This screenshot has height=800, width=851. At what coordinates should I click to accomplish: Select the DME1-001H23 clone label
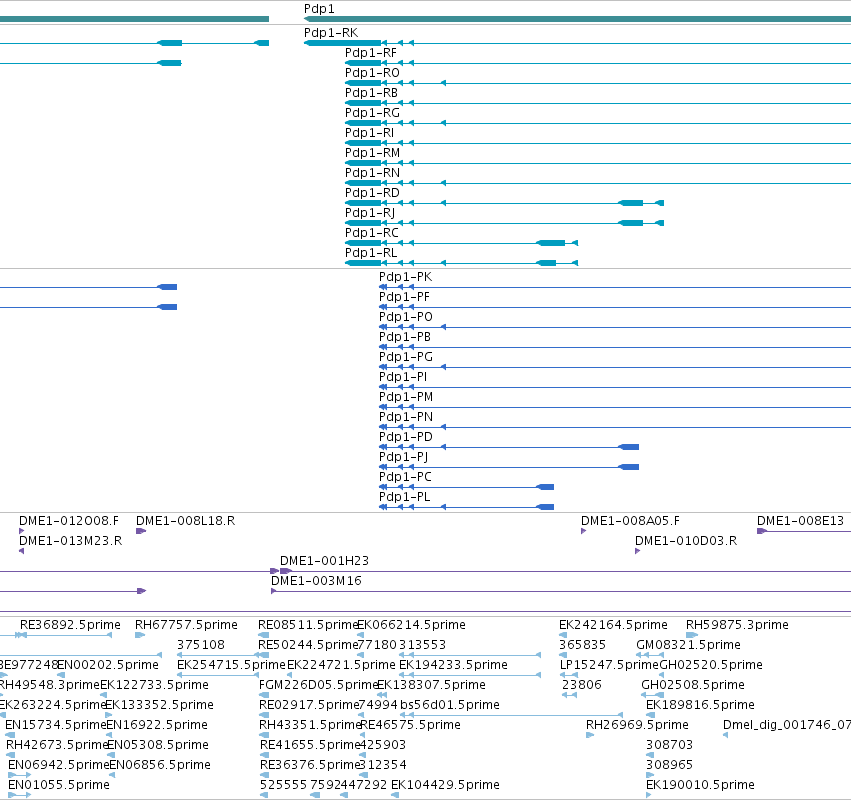(x=325, y=561)
